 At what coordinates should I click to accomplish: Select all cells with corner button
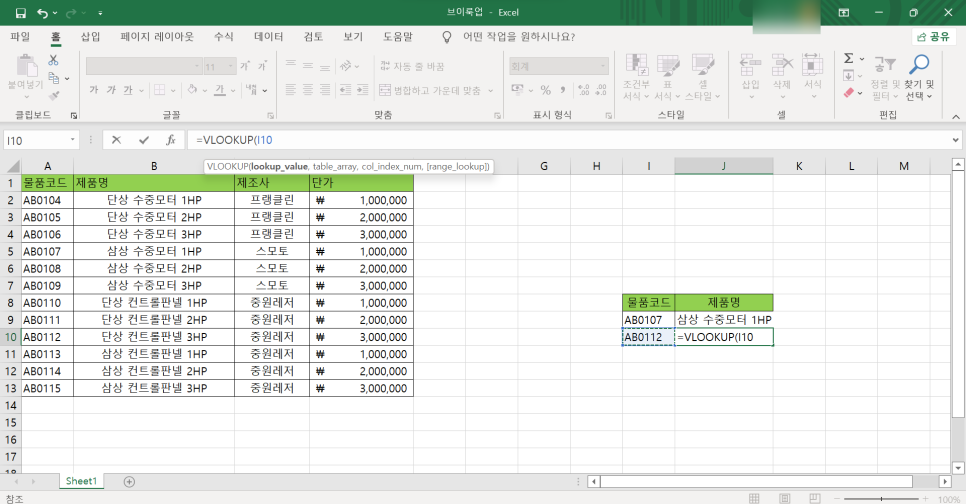pos(12,166)
